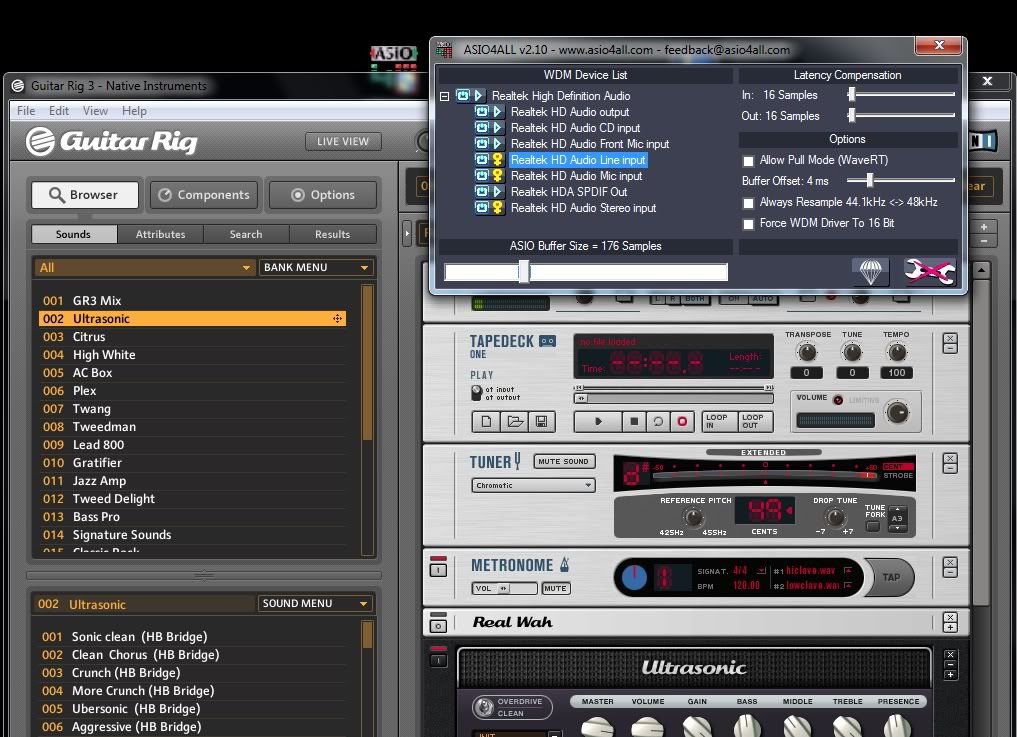Switch tuner display to STROBE mode

898,476
